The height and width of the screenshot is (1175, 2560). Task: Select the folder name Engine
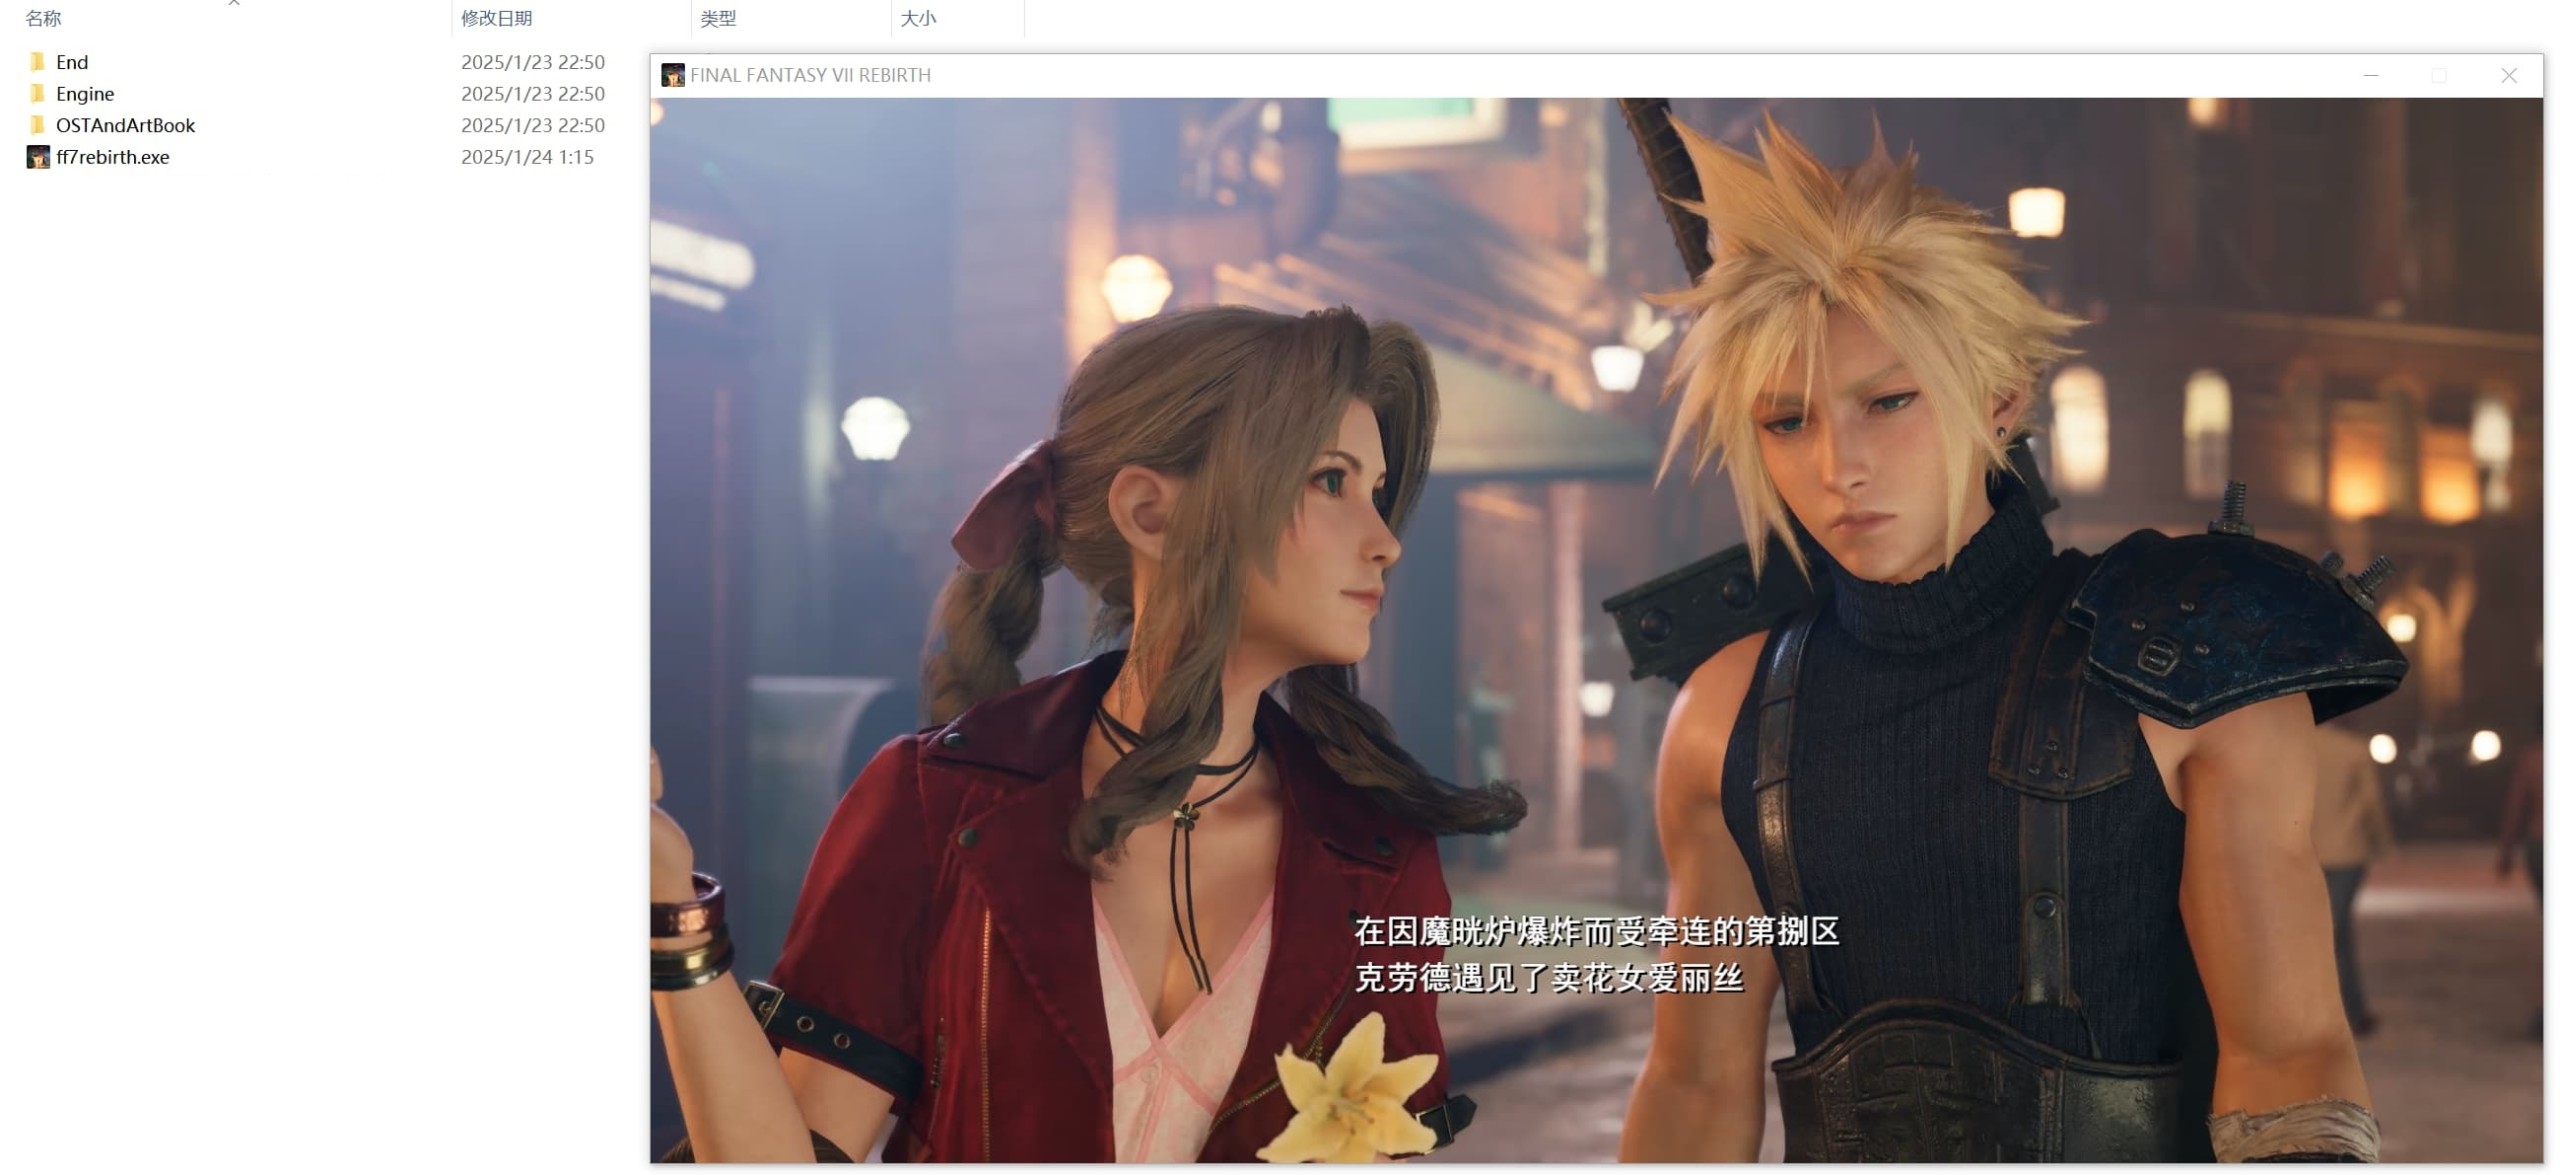click(85, 94)
